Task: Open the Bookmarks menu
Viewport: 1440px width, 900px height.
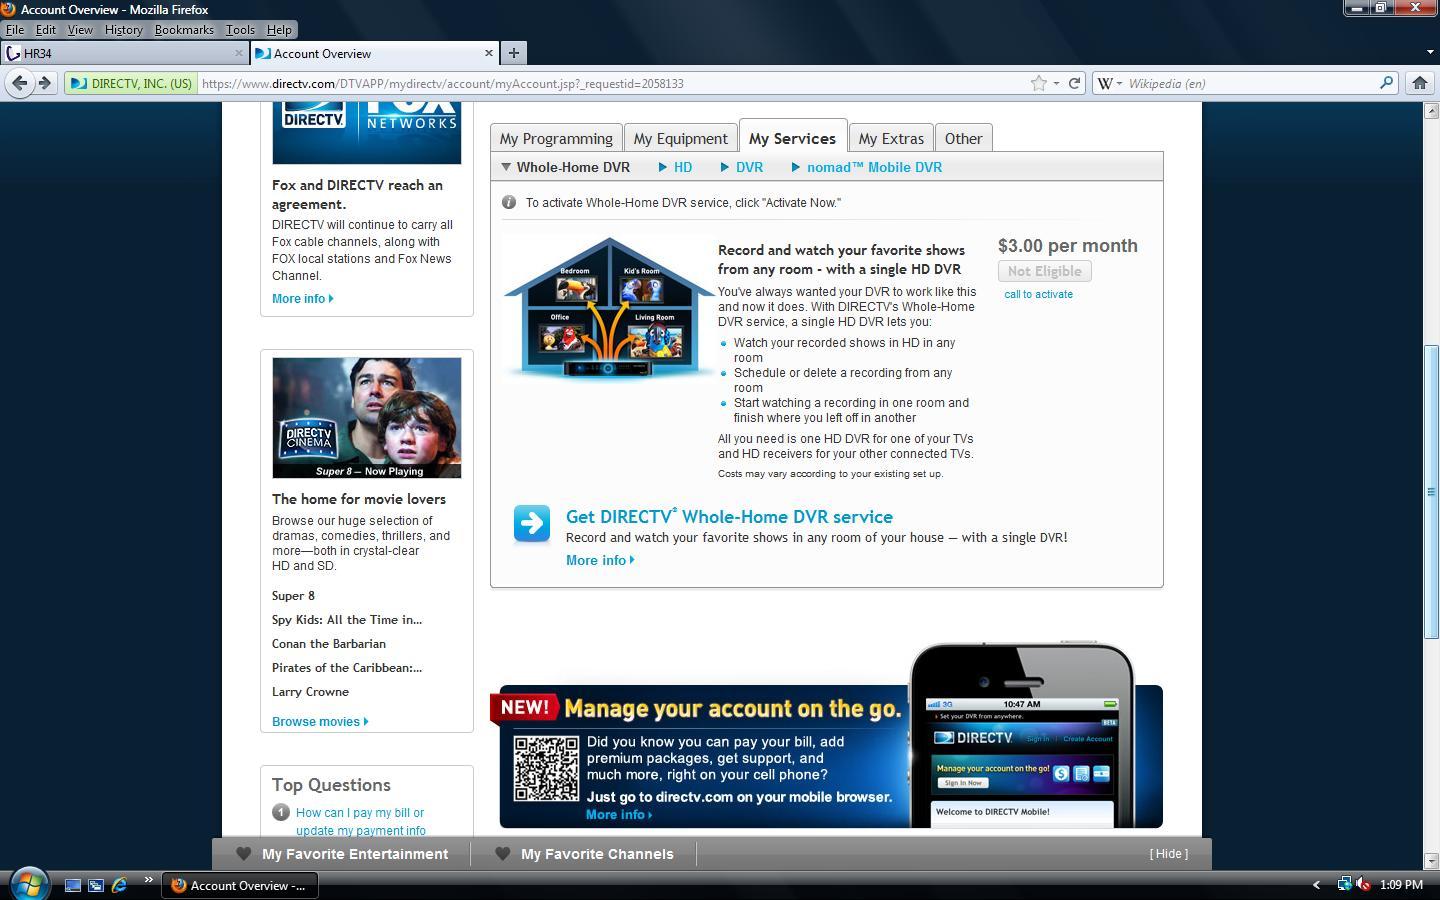Action: click(184, 30)
